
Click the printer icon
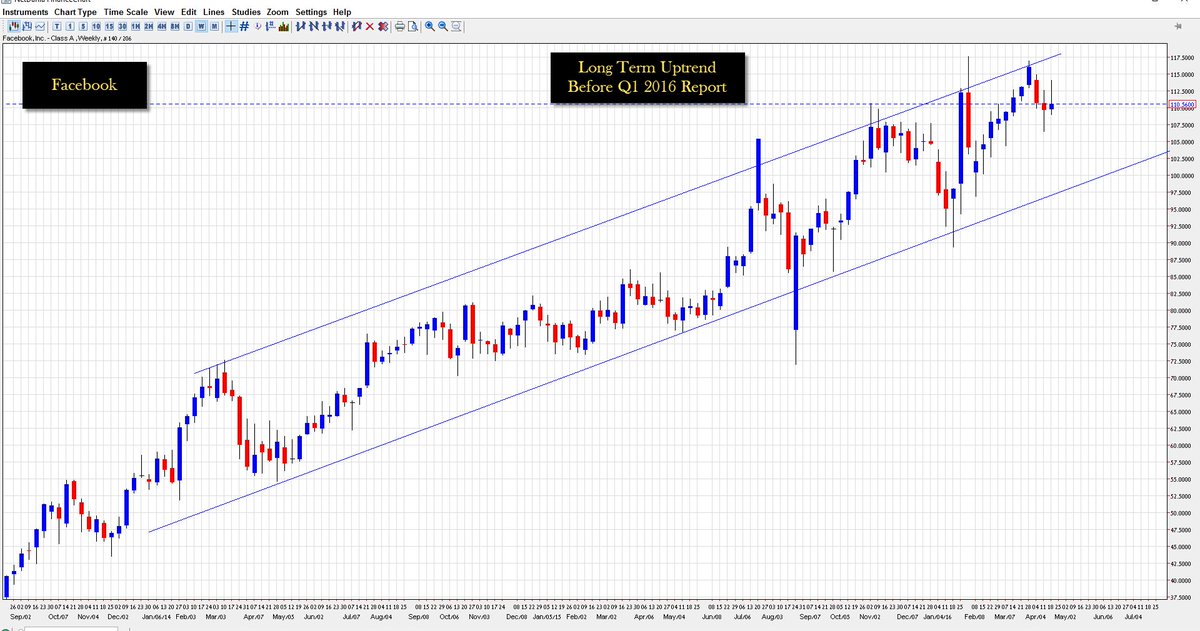coord(400,26)
